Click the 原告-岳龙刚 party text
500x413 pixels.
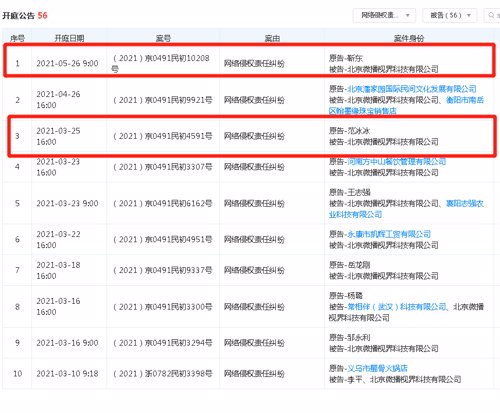pos(349,265)
